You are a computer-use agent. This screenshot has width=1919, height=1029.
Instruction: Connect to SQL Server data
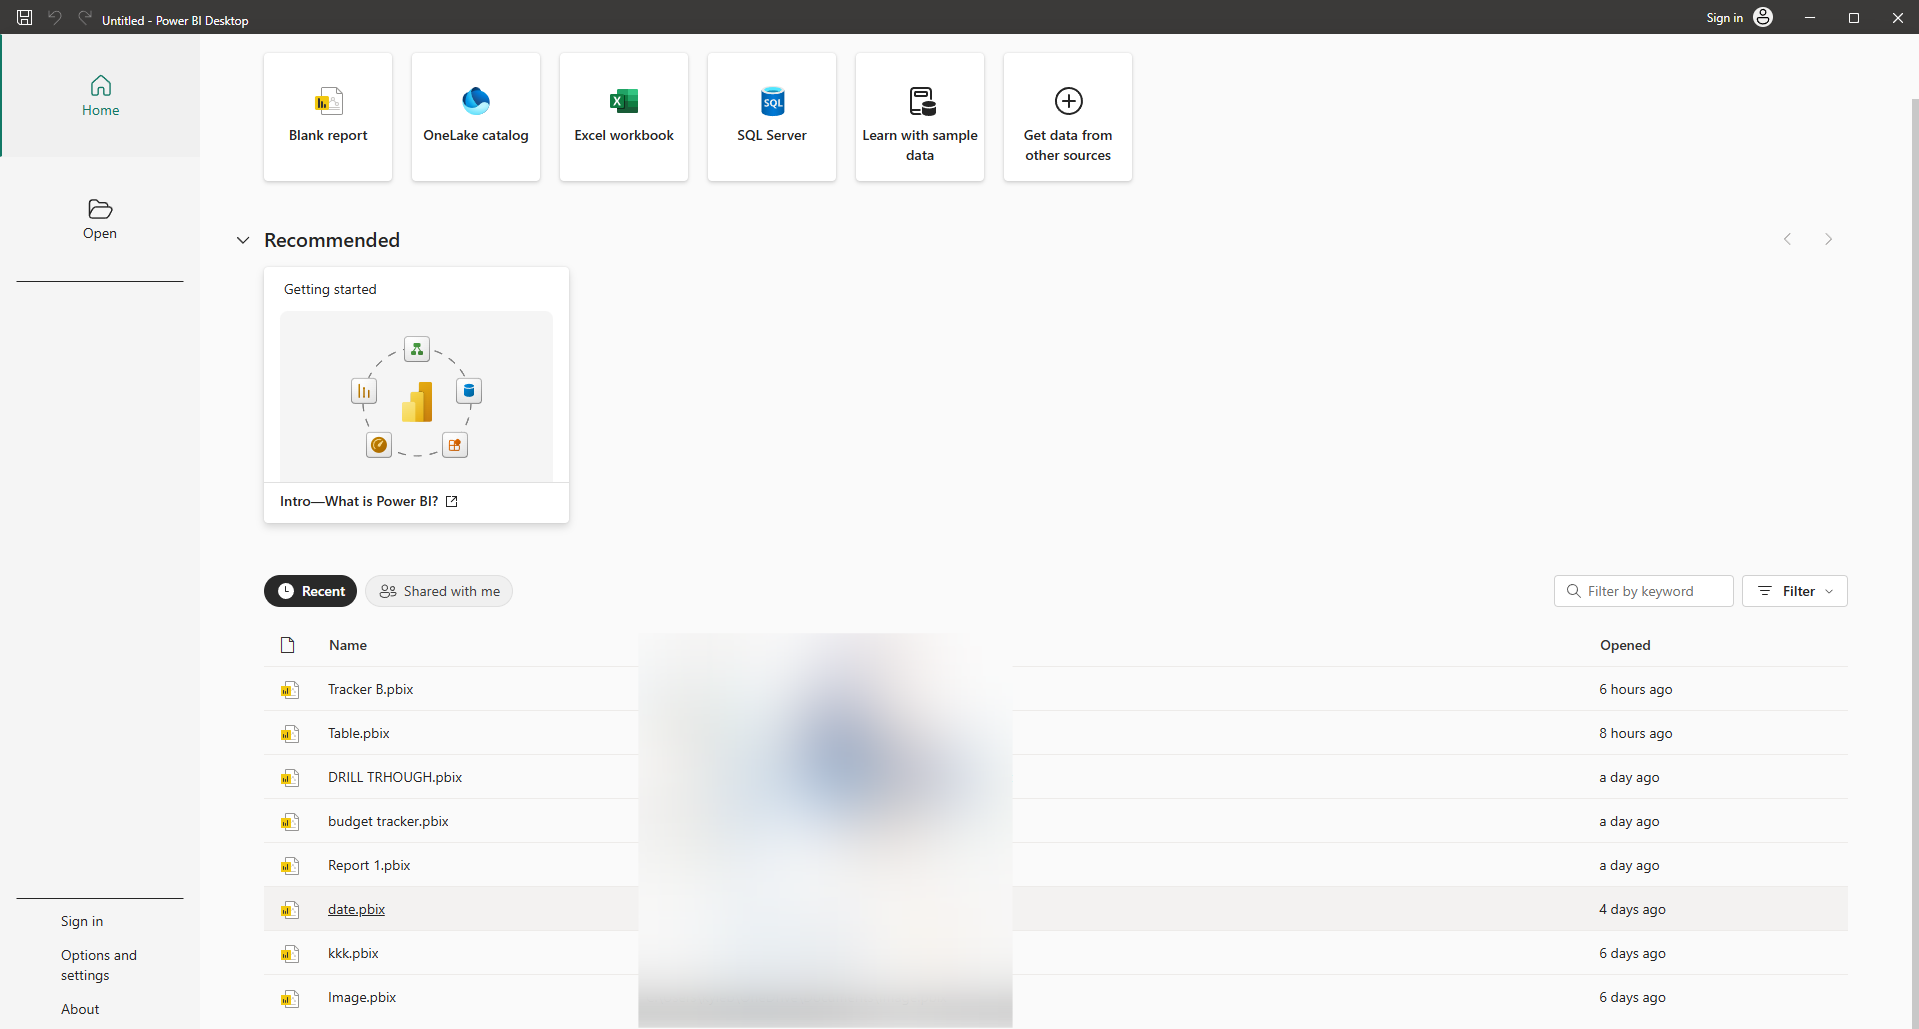tap(772, 117)
